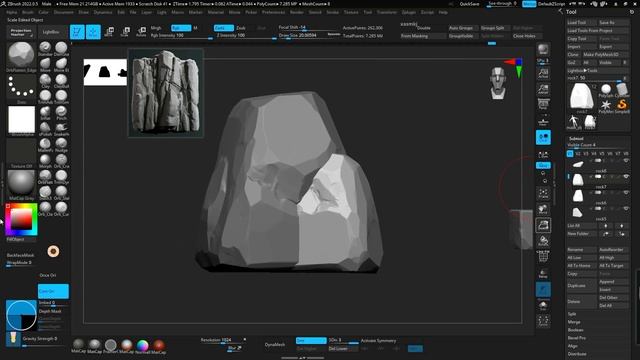
Task: Activate the Draw mode button
Action: click(x=93, y=32)
